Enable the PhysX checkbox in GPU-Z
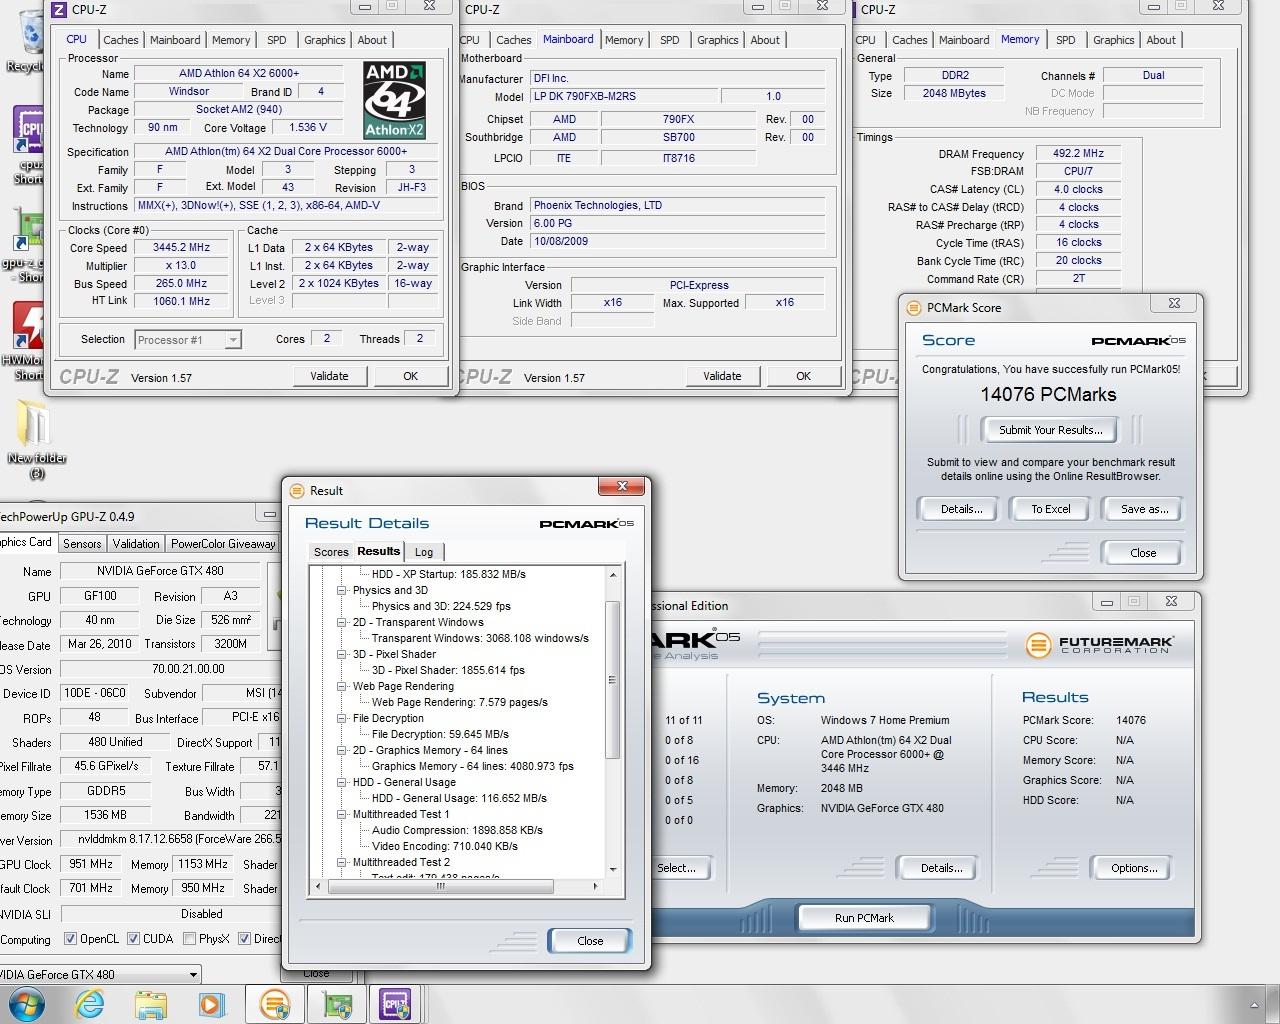 point(188,939)
